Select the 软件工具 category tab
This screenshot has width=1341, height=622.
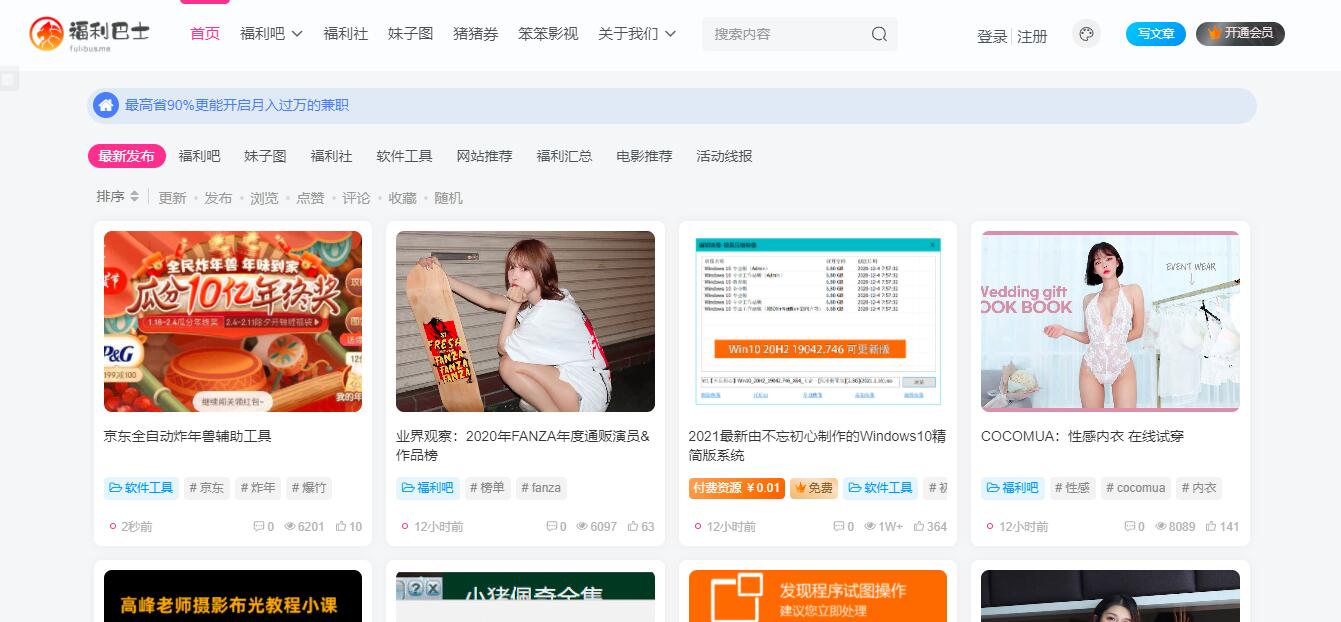404,156
